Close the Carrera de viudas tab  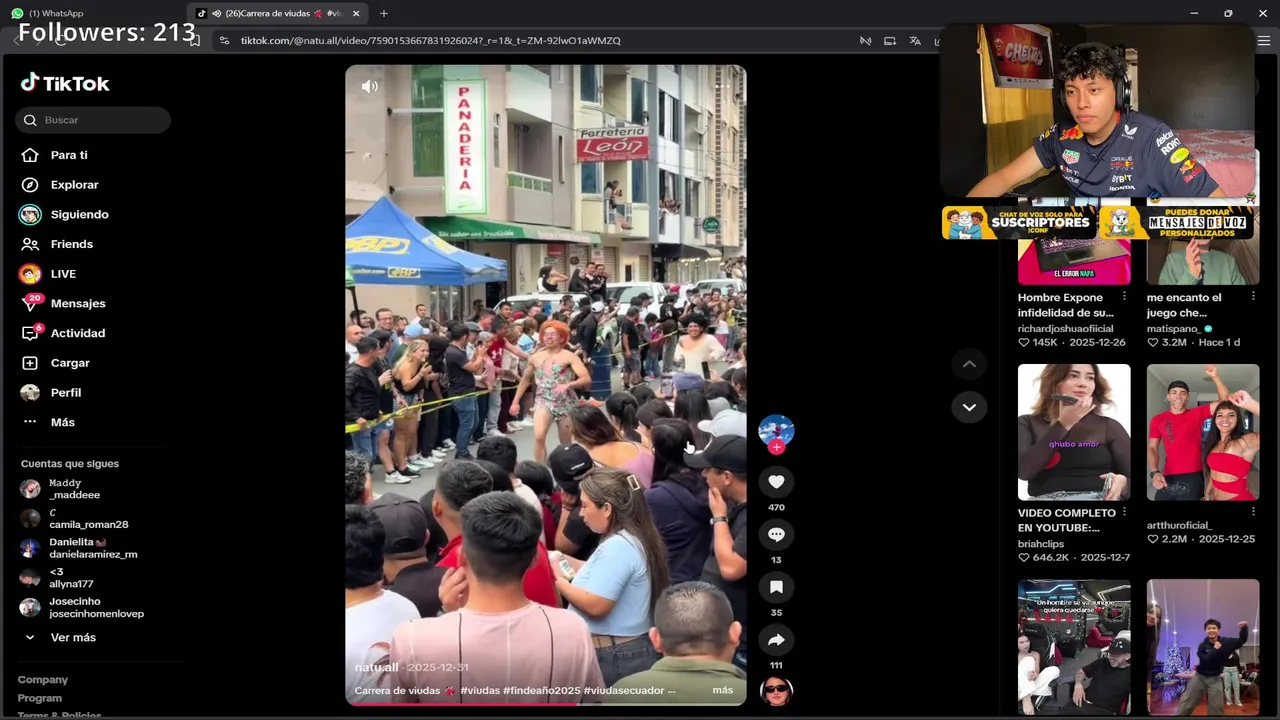tap(356, 13)
